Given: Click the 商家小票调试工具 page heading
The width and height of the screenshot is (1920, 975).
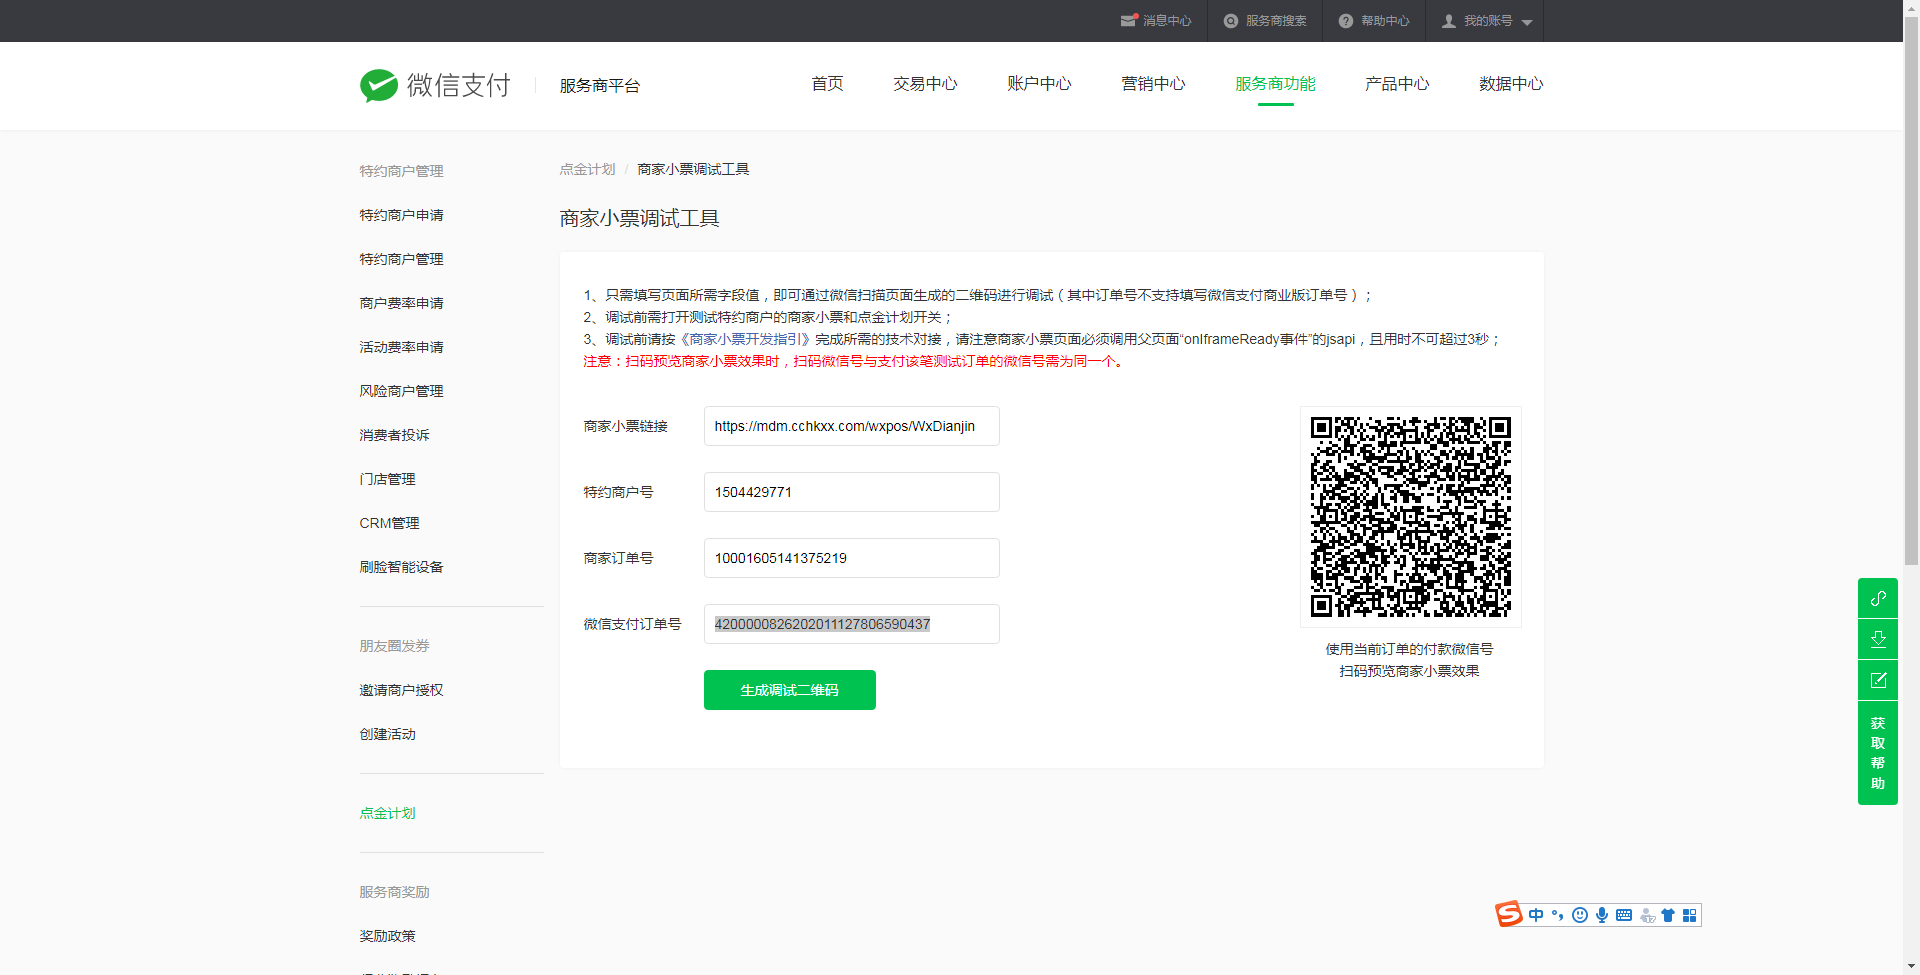Looking at the screenshot, I should [x=639, y=218].
